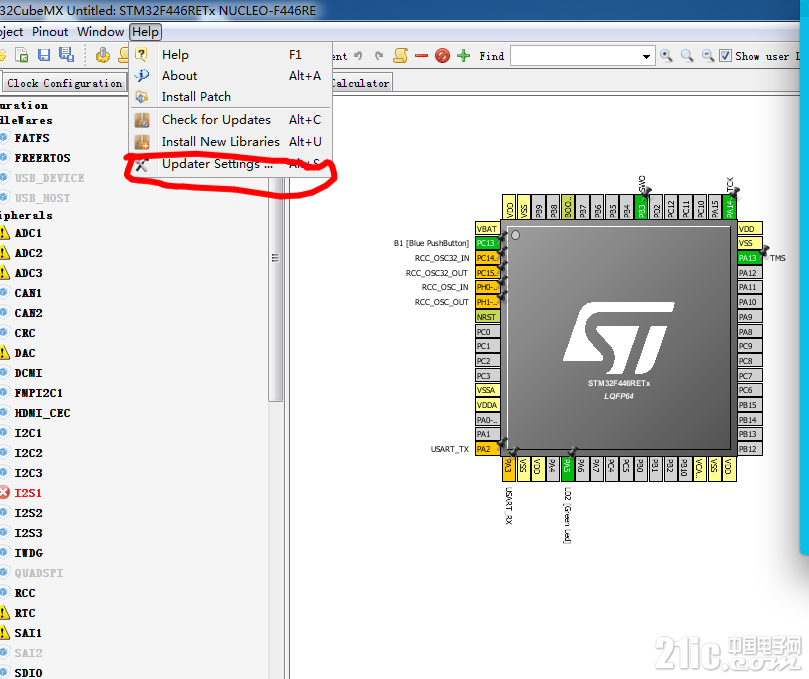The height and width of the screenshot is (679, 809).
Task: Open the Pinout menu
Action: click(x=50, y=32)
